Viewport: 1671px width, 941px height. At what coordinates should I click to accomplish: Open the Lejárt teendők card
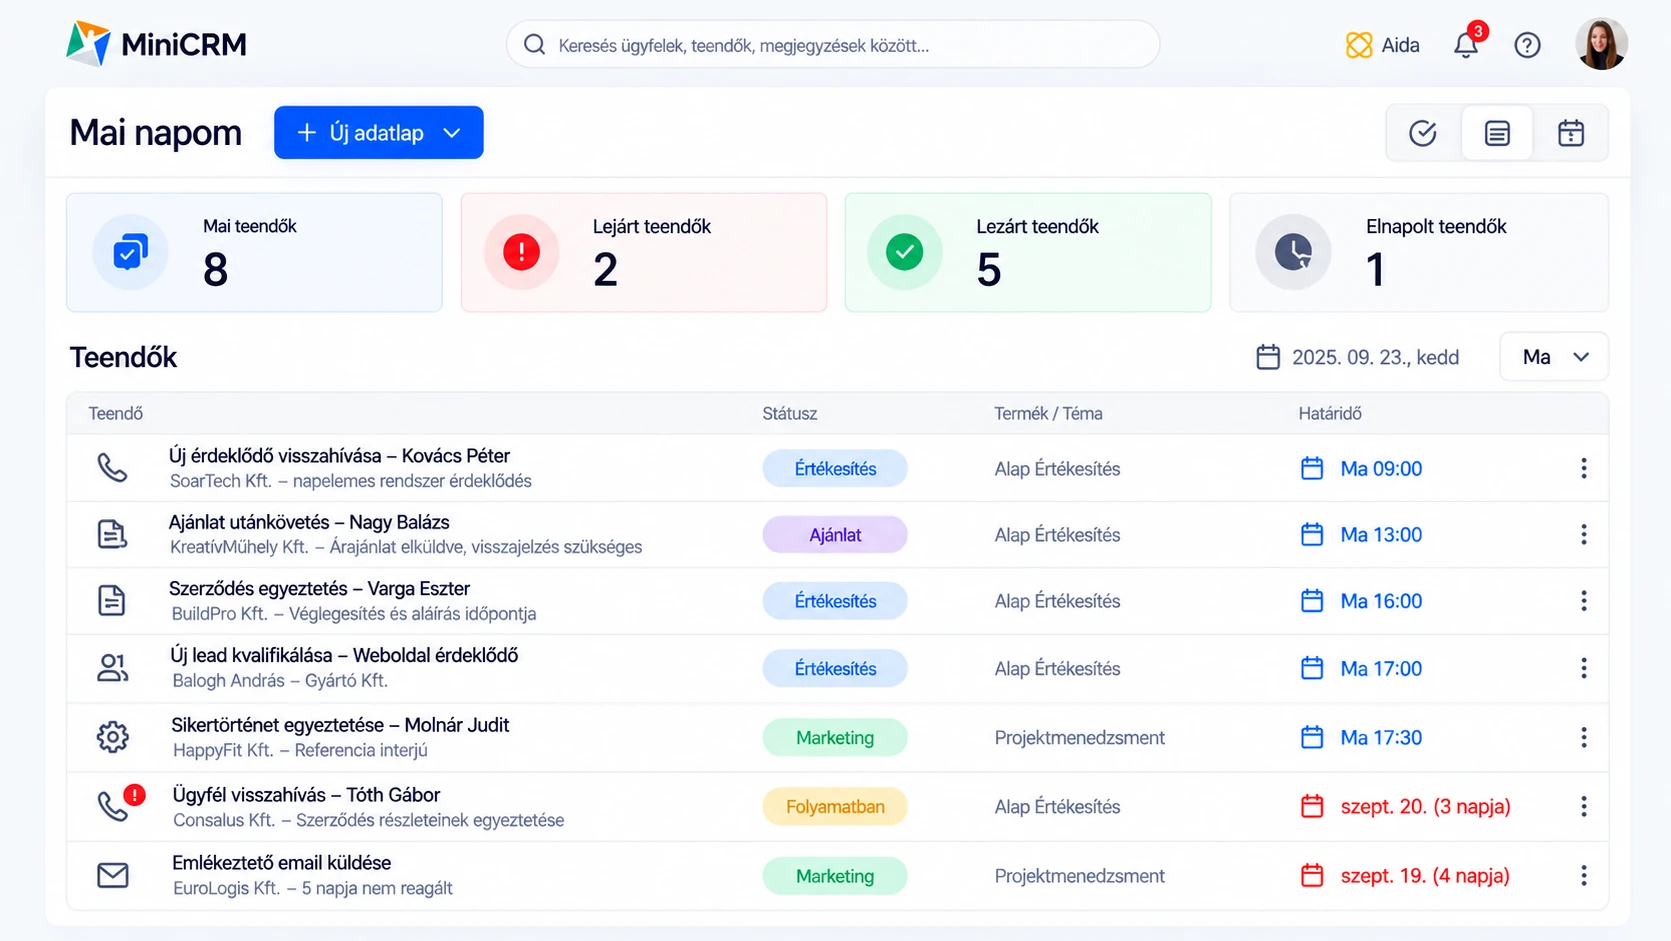[x=644, y=252]
